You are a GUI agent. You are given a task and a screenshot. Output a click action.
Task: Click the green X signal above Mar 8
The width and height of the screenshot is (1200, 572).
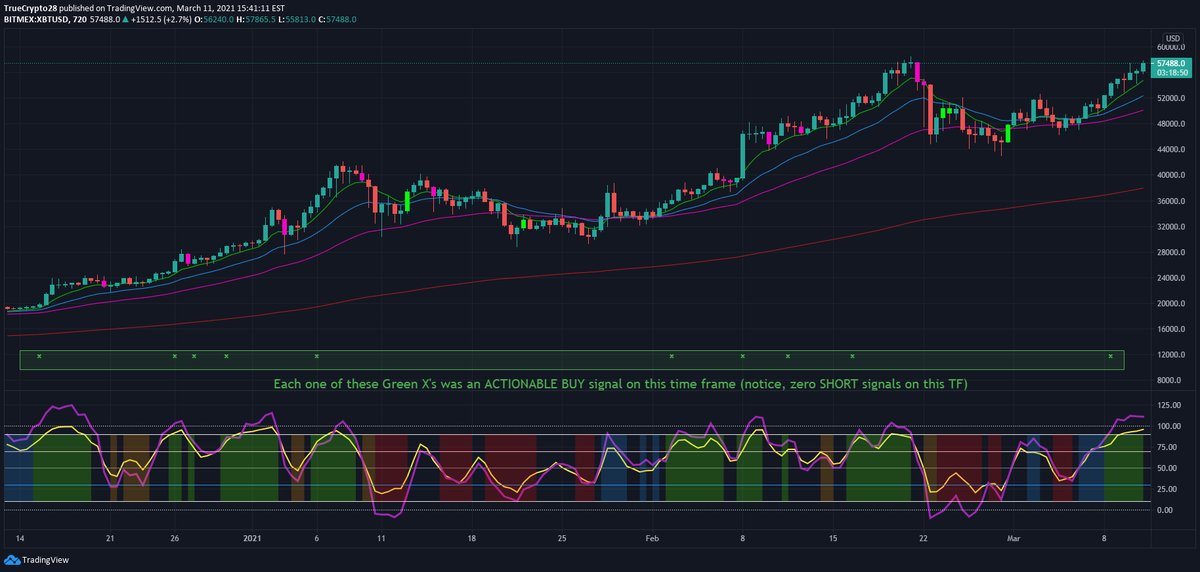pyautogui.click(x=1110, y=356)
